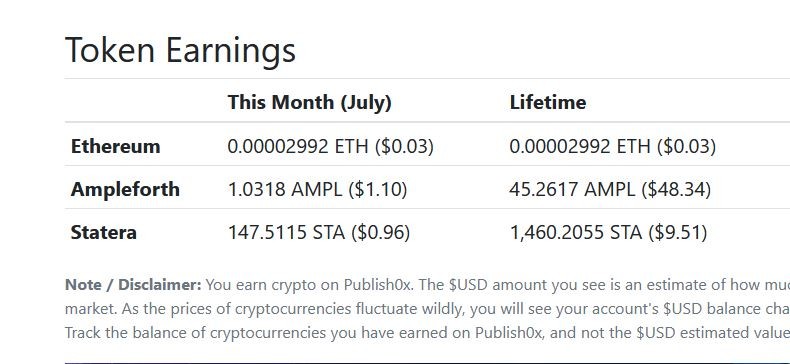Click the Token Earnings heading

click(x=180, y=51)
